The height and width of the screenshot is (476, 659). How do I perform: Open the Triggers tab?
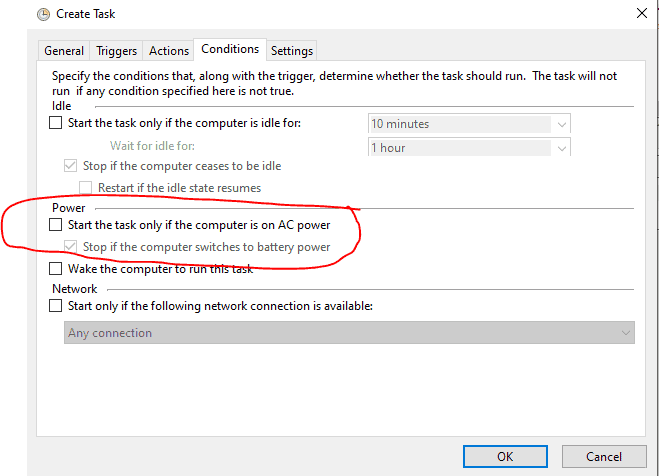click(x=116, y=51)
